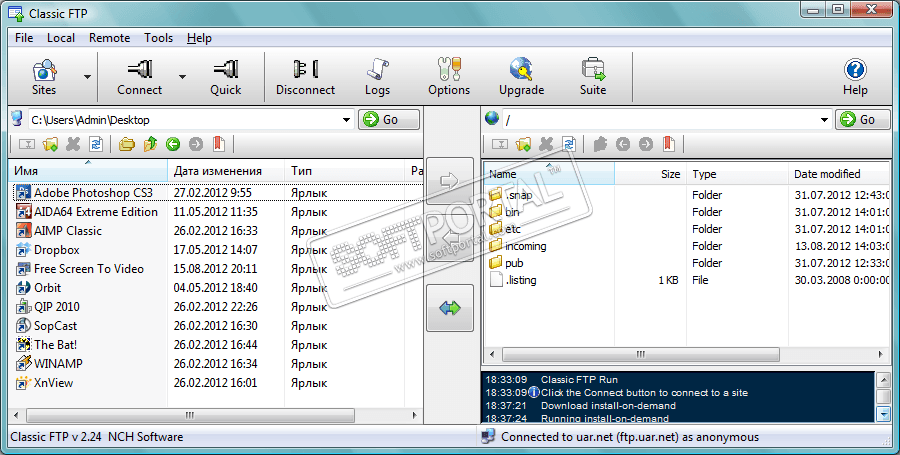Expand the Sites dropdown arrow
900x455 pixels.
(x=87, y=77)
